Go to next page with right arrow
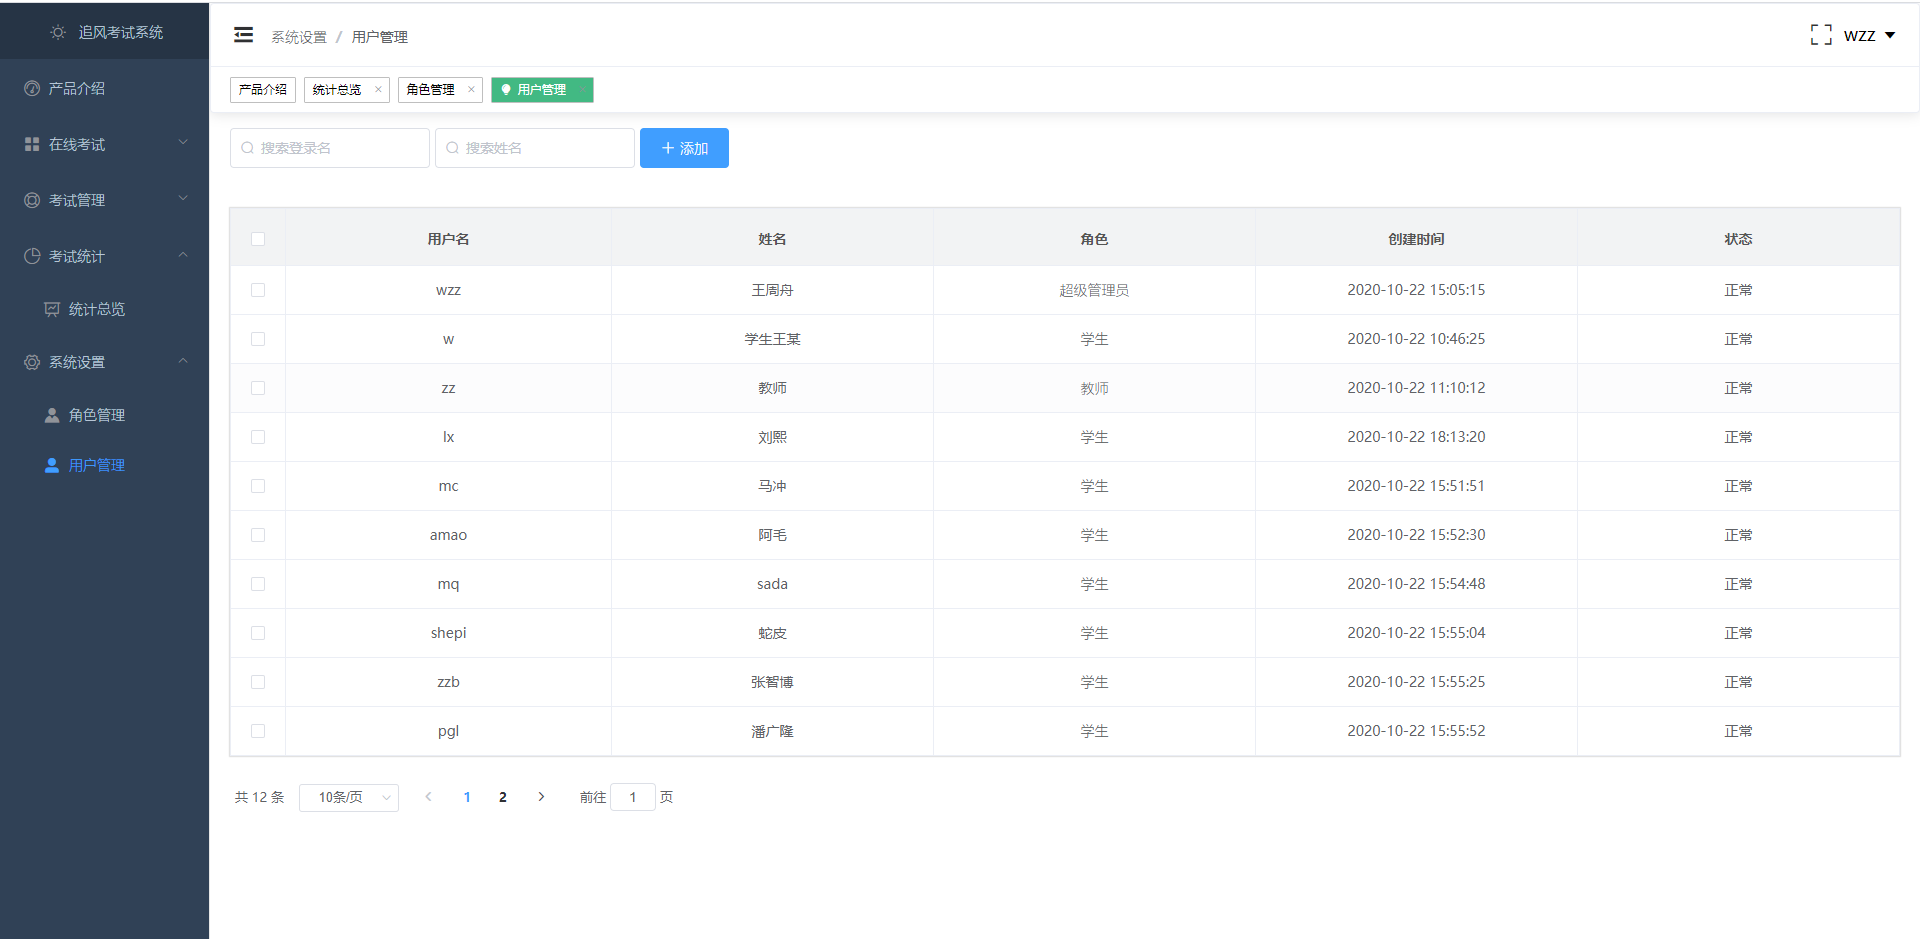1920x939 pixels. click(x=541, y=797)
